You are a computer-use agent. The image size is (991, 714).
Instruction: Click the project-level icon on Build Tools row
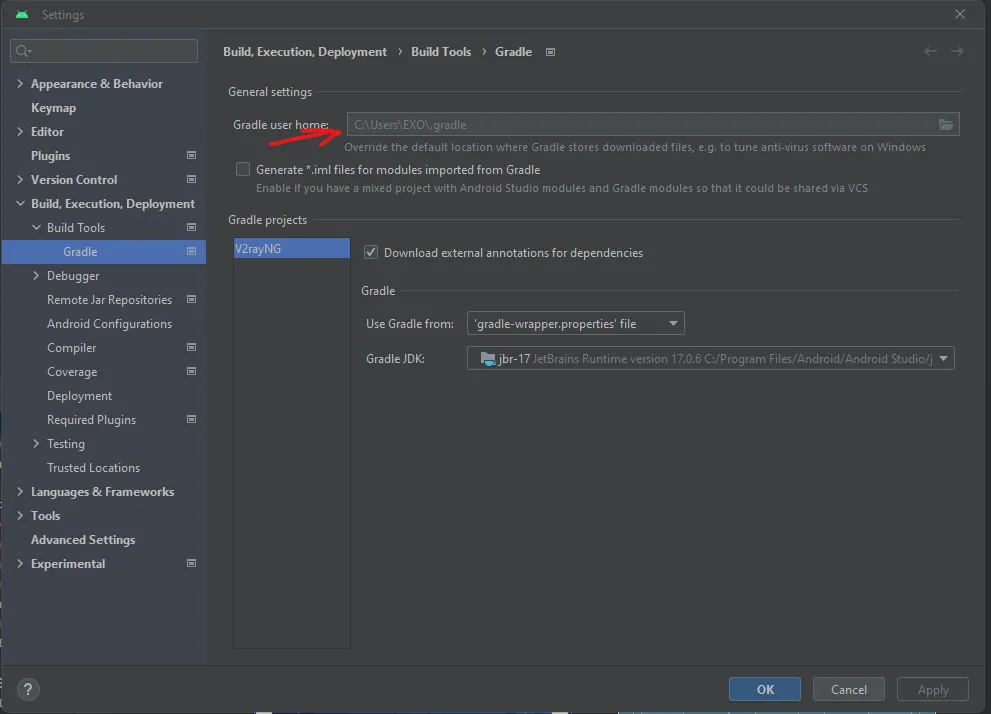click(192, 227)
